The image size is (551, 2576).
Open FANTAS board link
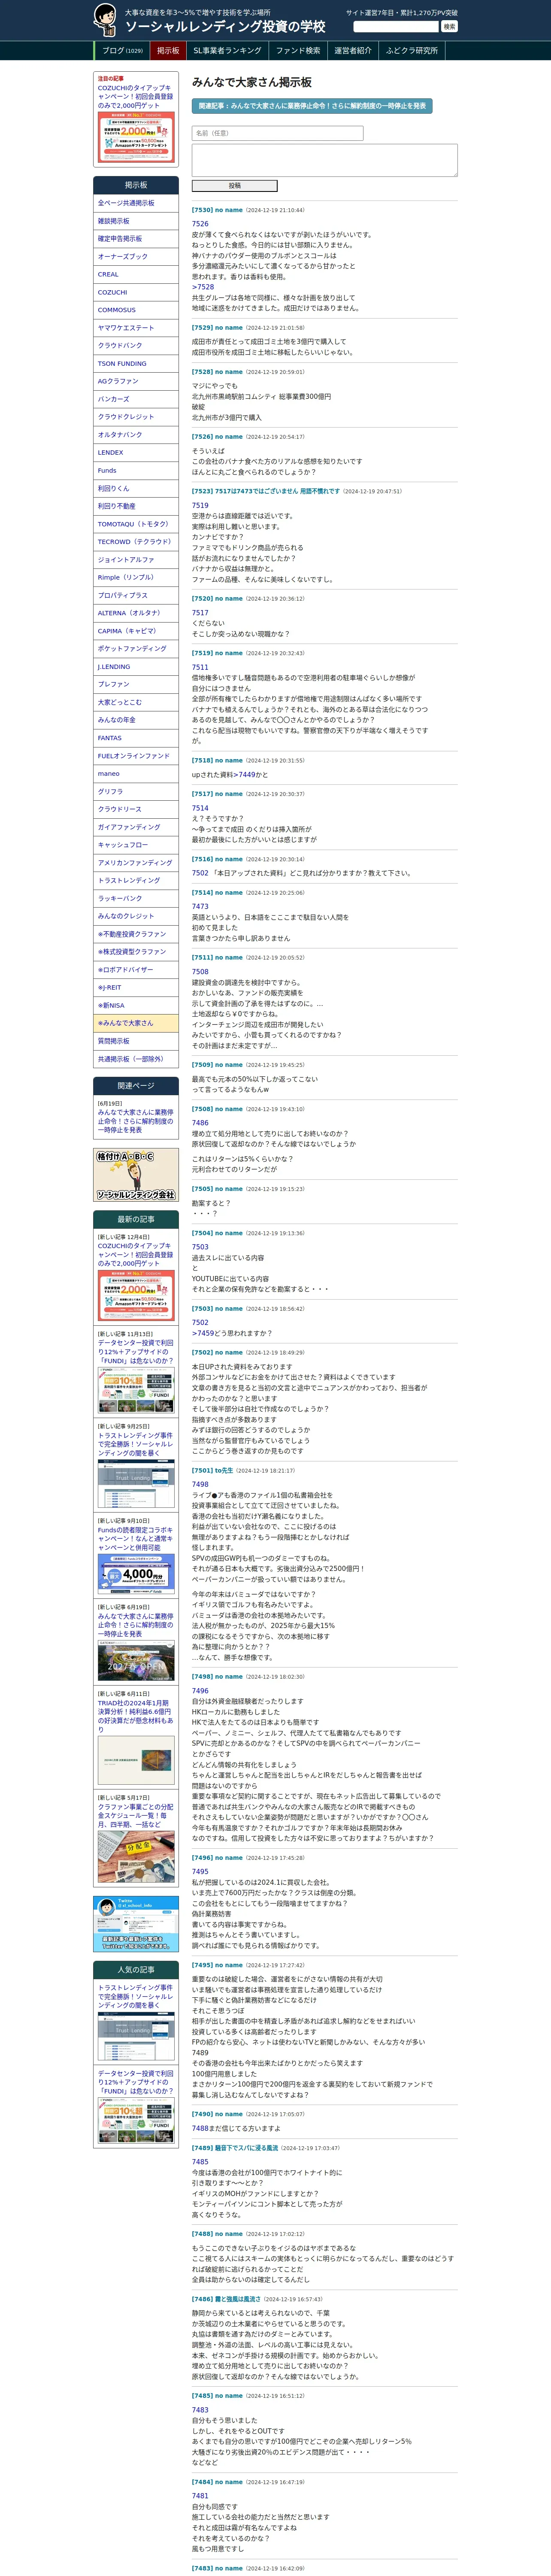pyautogui.click(x=136, y=738)
